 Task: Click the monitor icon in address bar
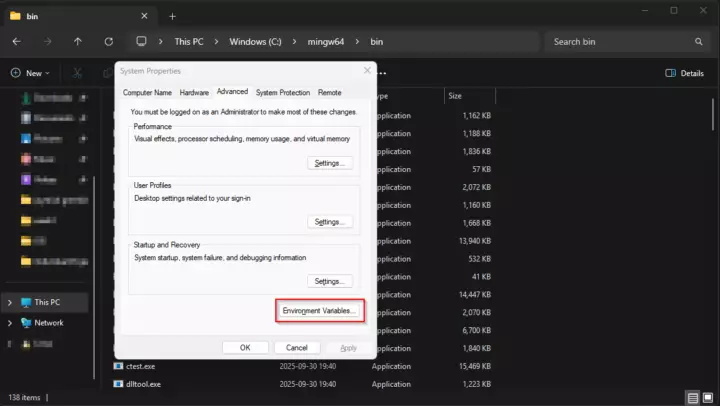click(142, 42)
